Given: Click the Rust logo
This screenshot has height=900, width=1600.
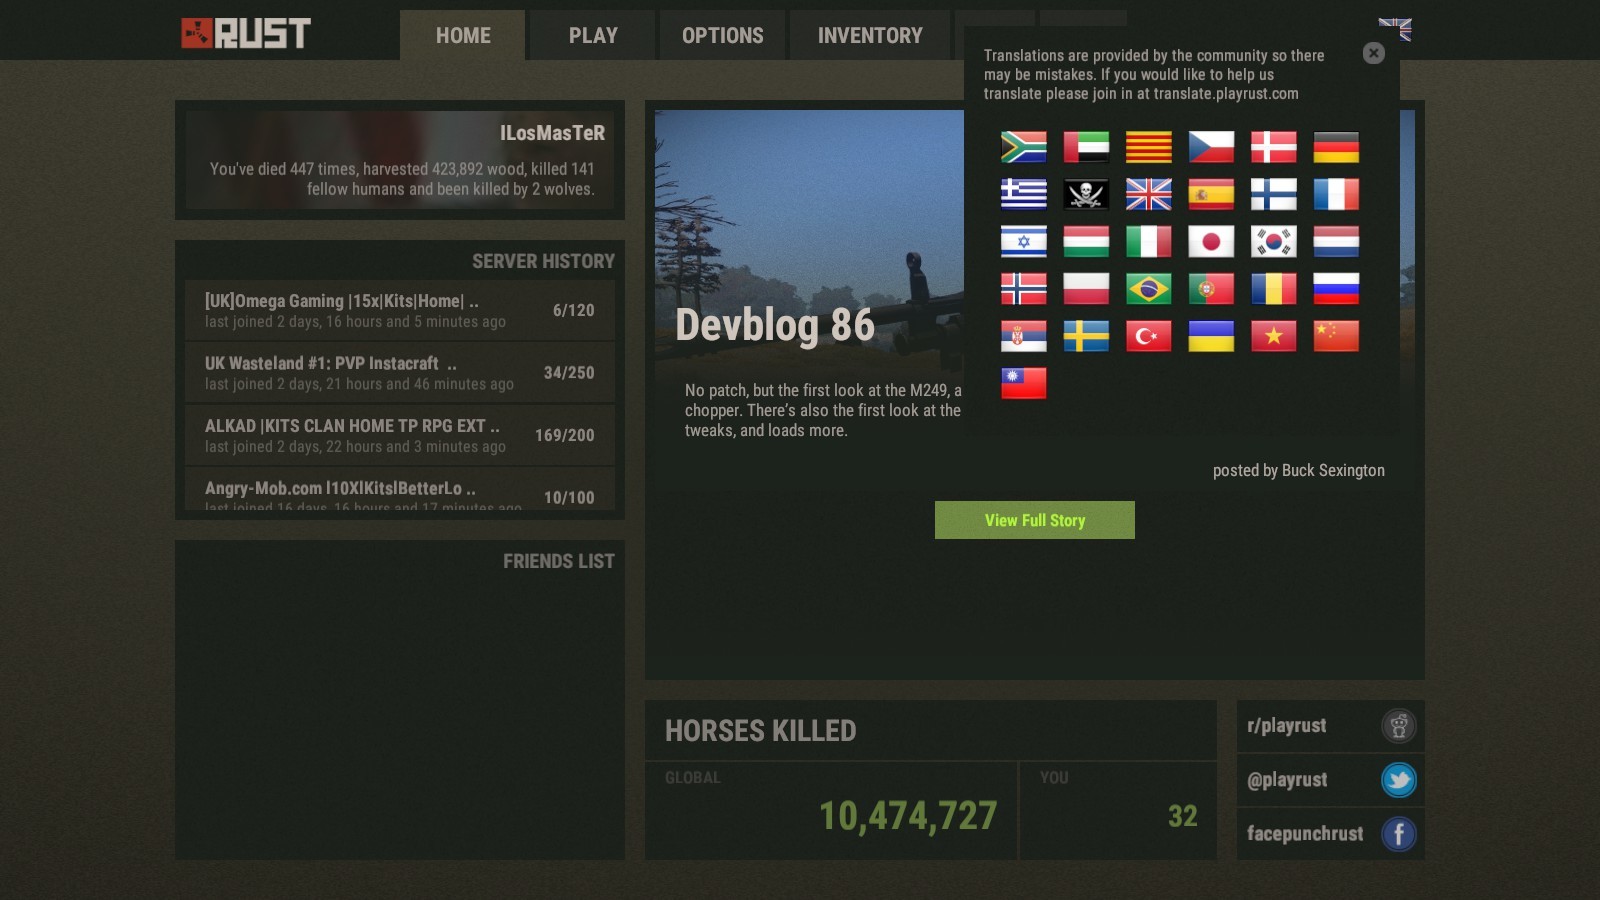Looking at the screenshot, I should [x=246, y=33].
